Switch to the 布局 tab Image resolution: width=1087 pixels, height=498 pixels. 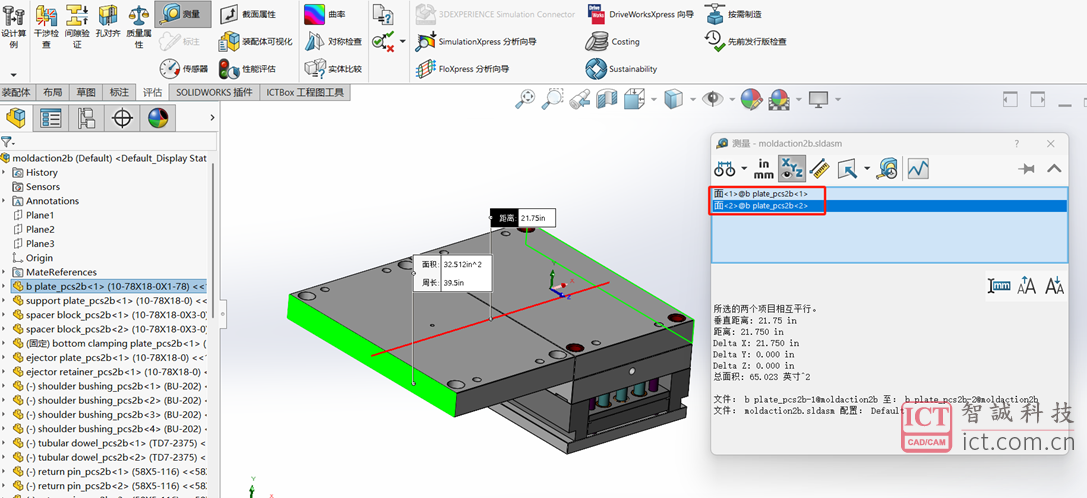click(53, 92)
